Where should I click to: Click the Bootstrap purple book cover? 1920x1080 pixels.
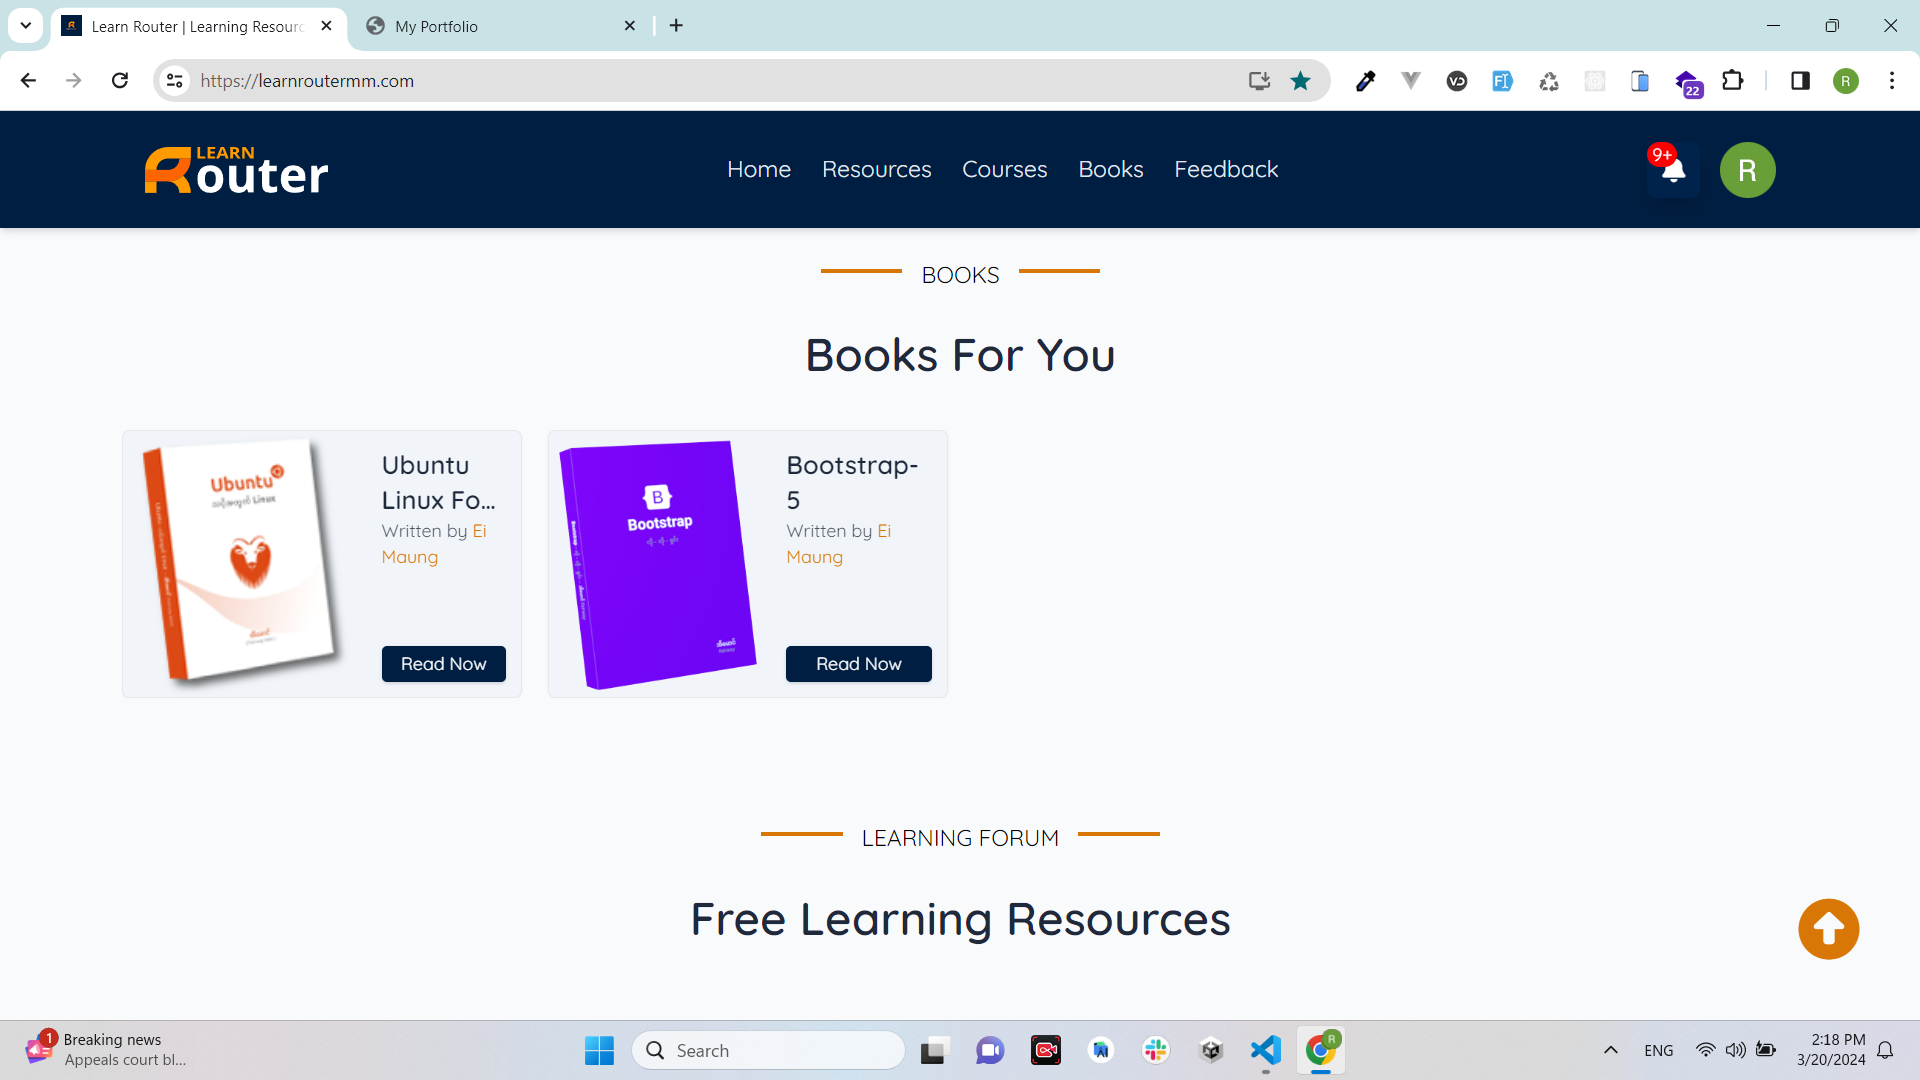coord(657,564)
